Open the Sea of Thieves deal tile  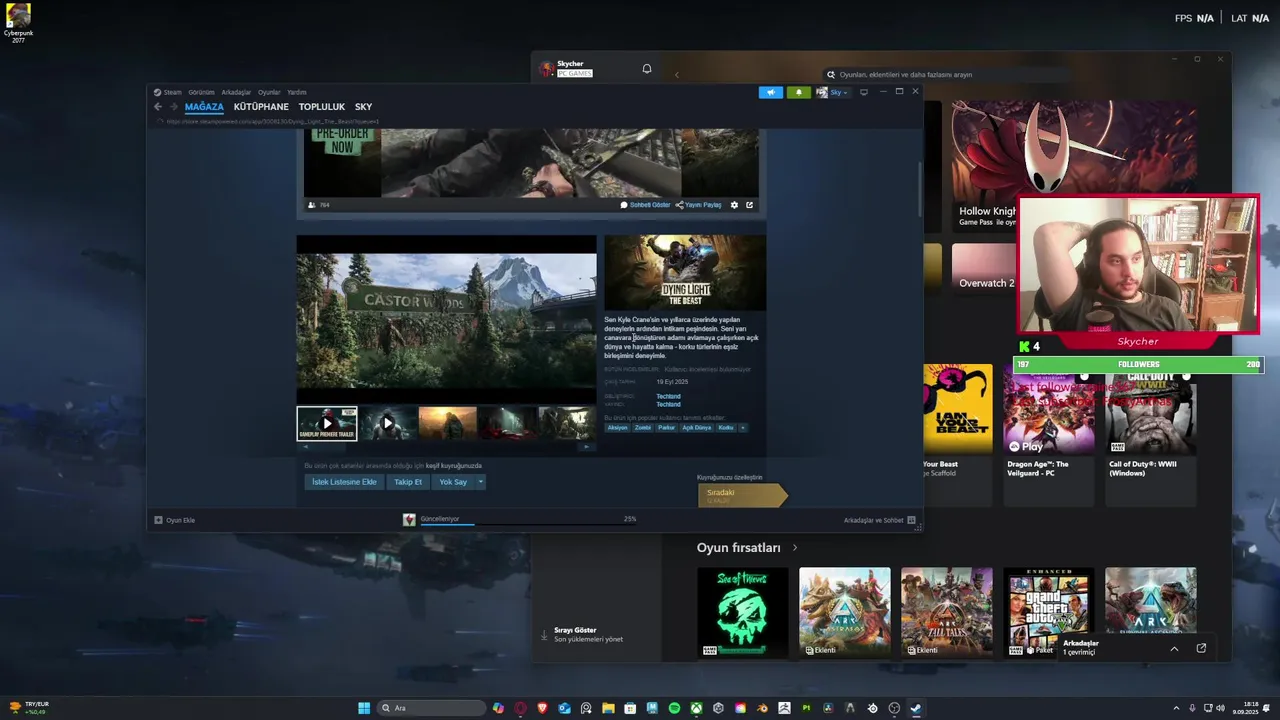[742, 612]
